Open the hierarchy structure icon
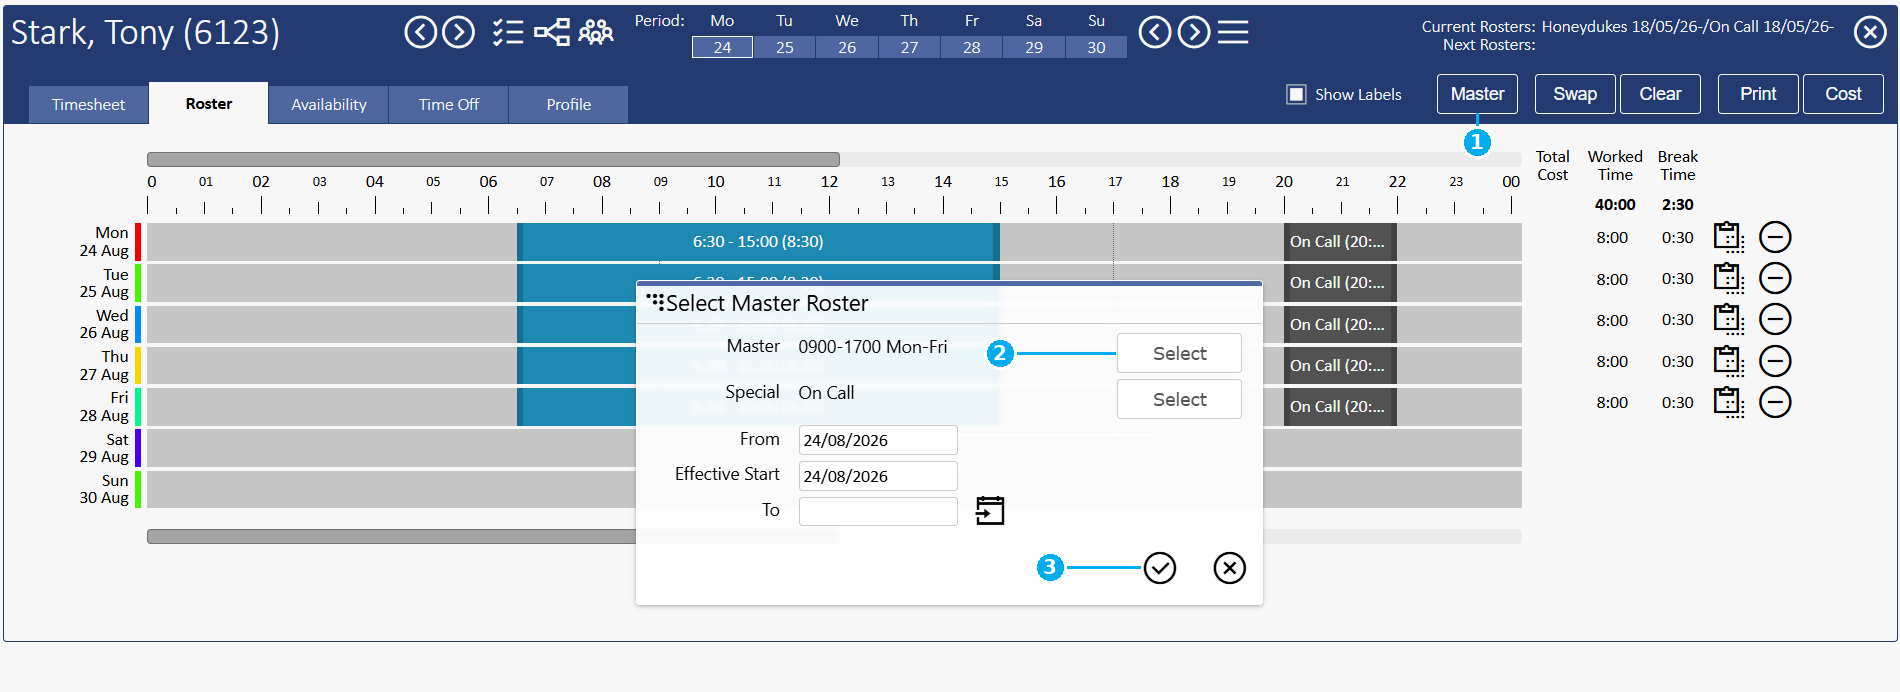The image size is (1900, 692). (x=552, y=33)
